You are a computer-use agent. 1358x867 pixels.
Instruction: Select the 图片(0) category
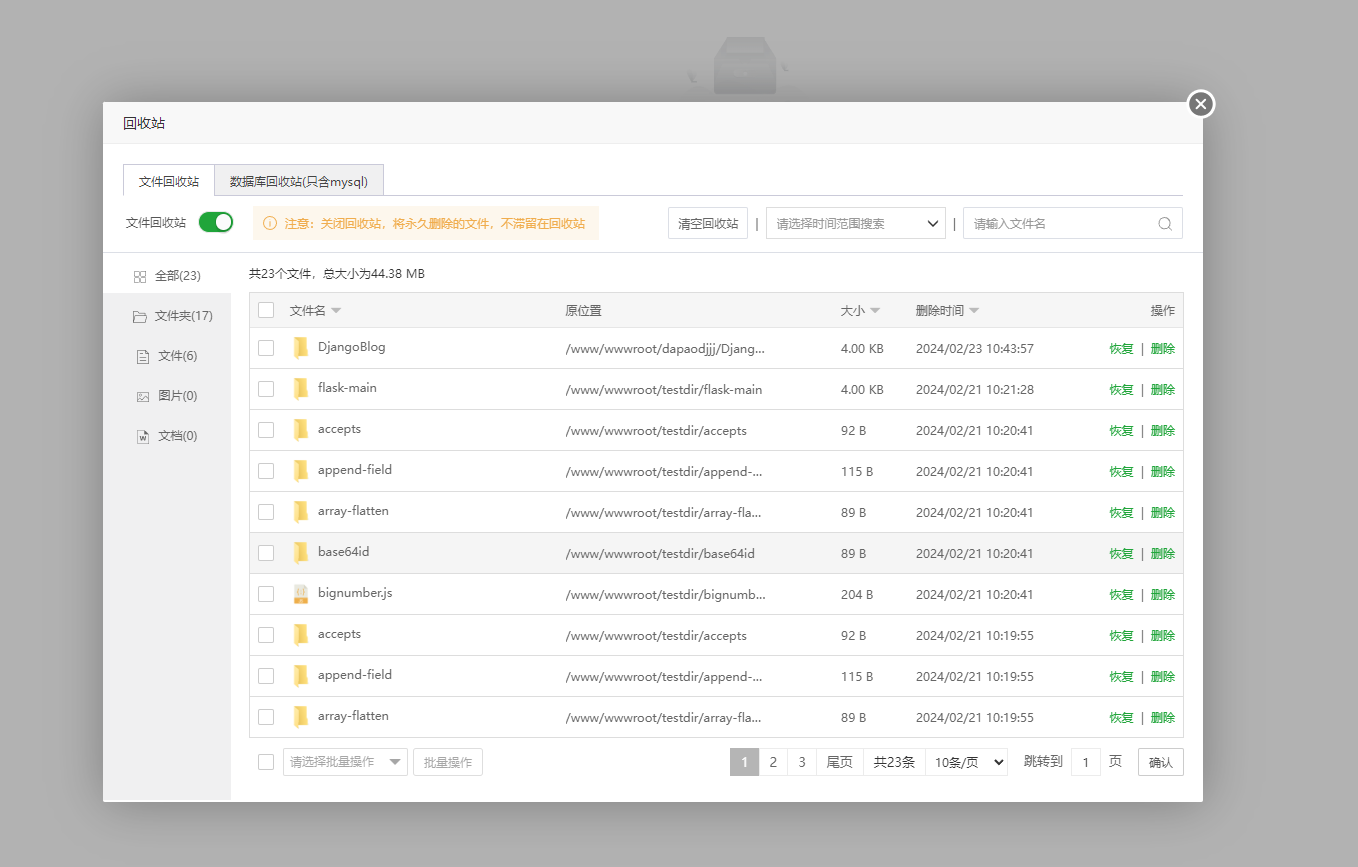point(167,396)
